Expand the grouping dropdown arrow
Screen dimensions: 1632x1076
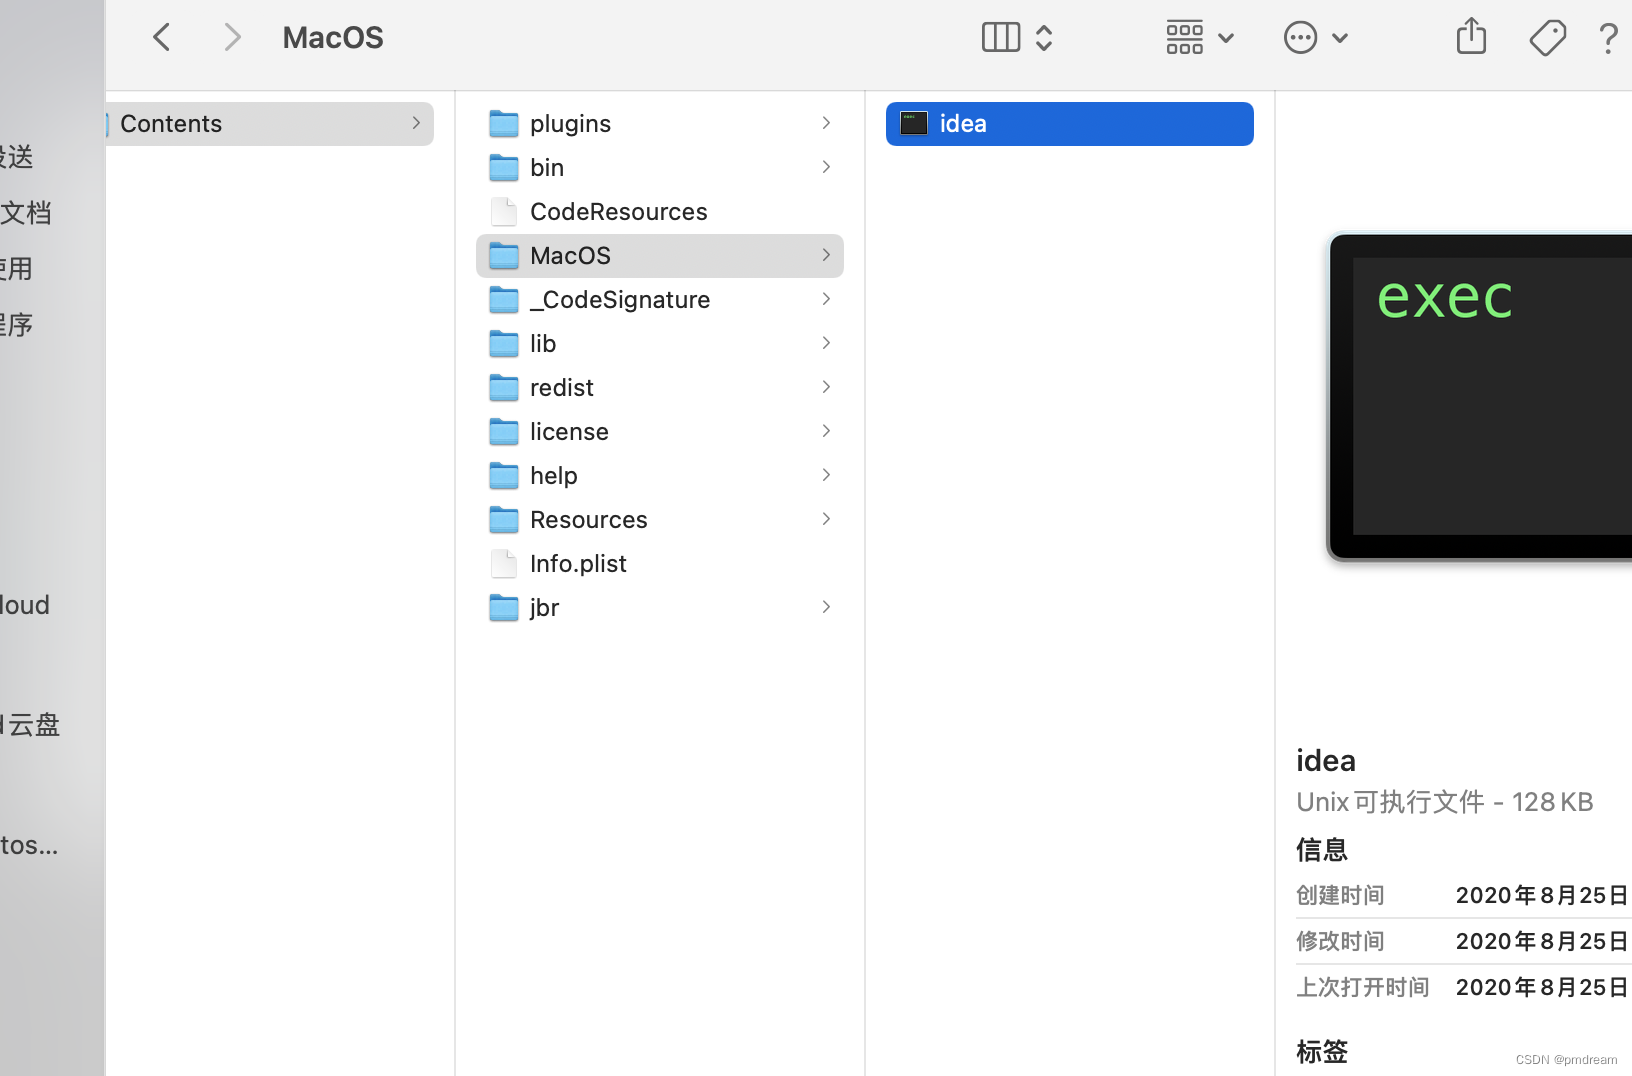1226,38
